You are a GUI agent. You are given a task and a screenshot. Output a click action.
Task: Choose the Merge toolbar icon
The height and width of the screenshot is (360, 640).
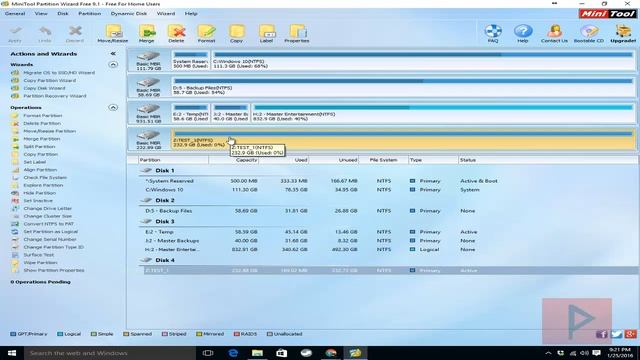147,33
